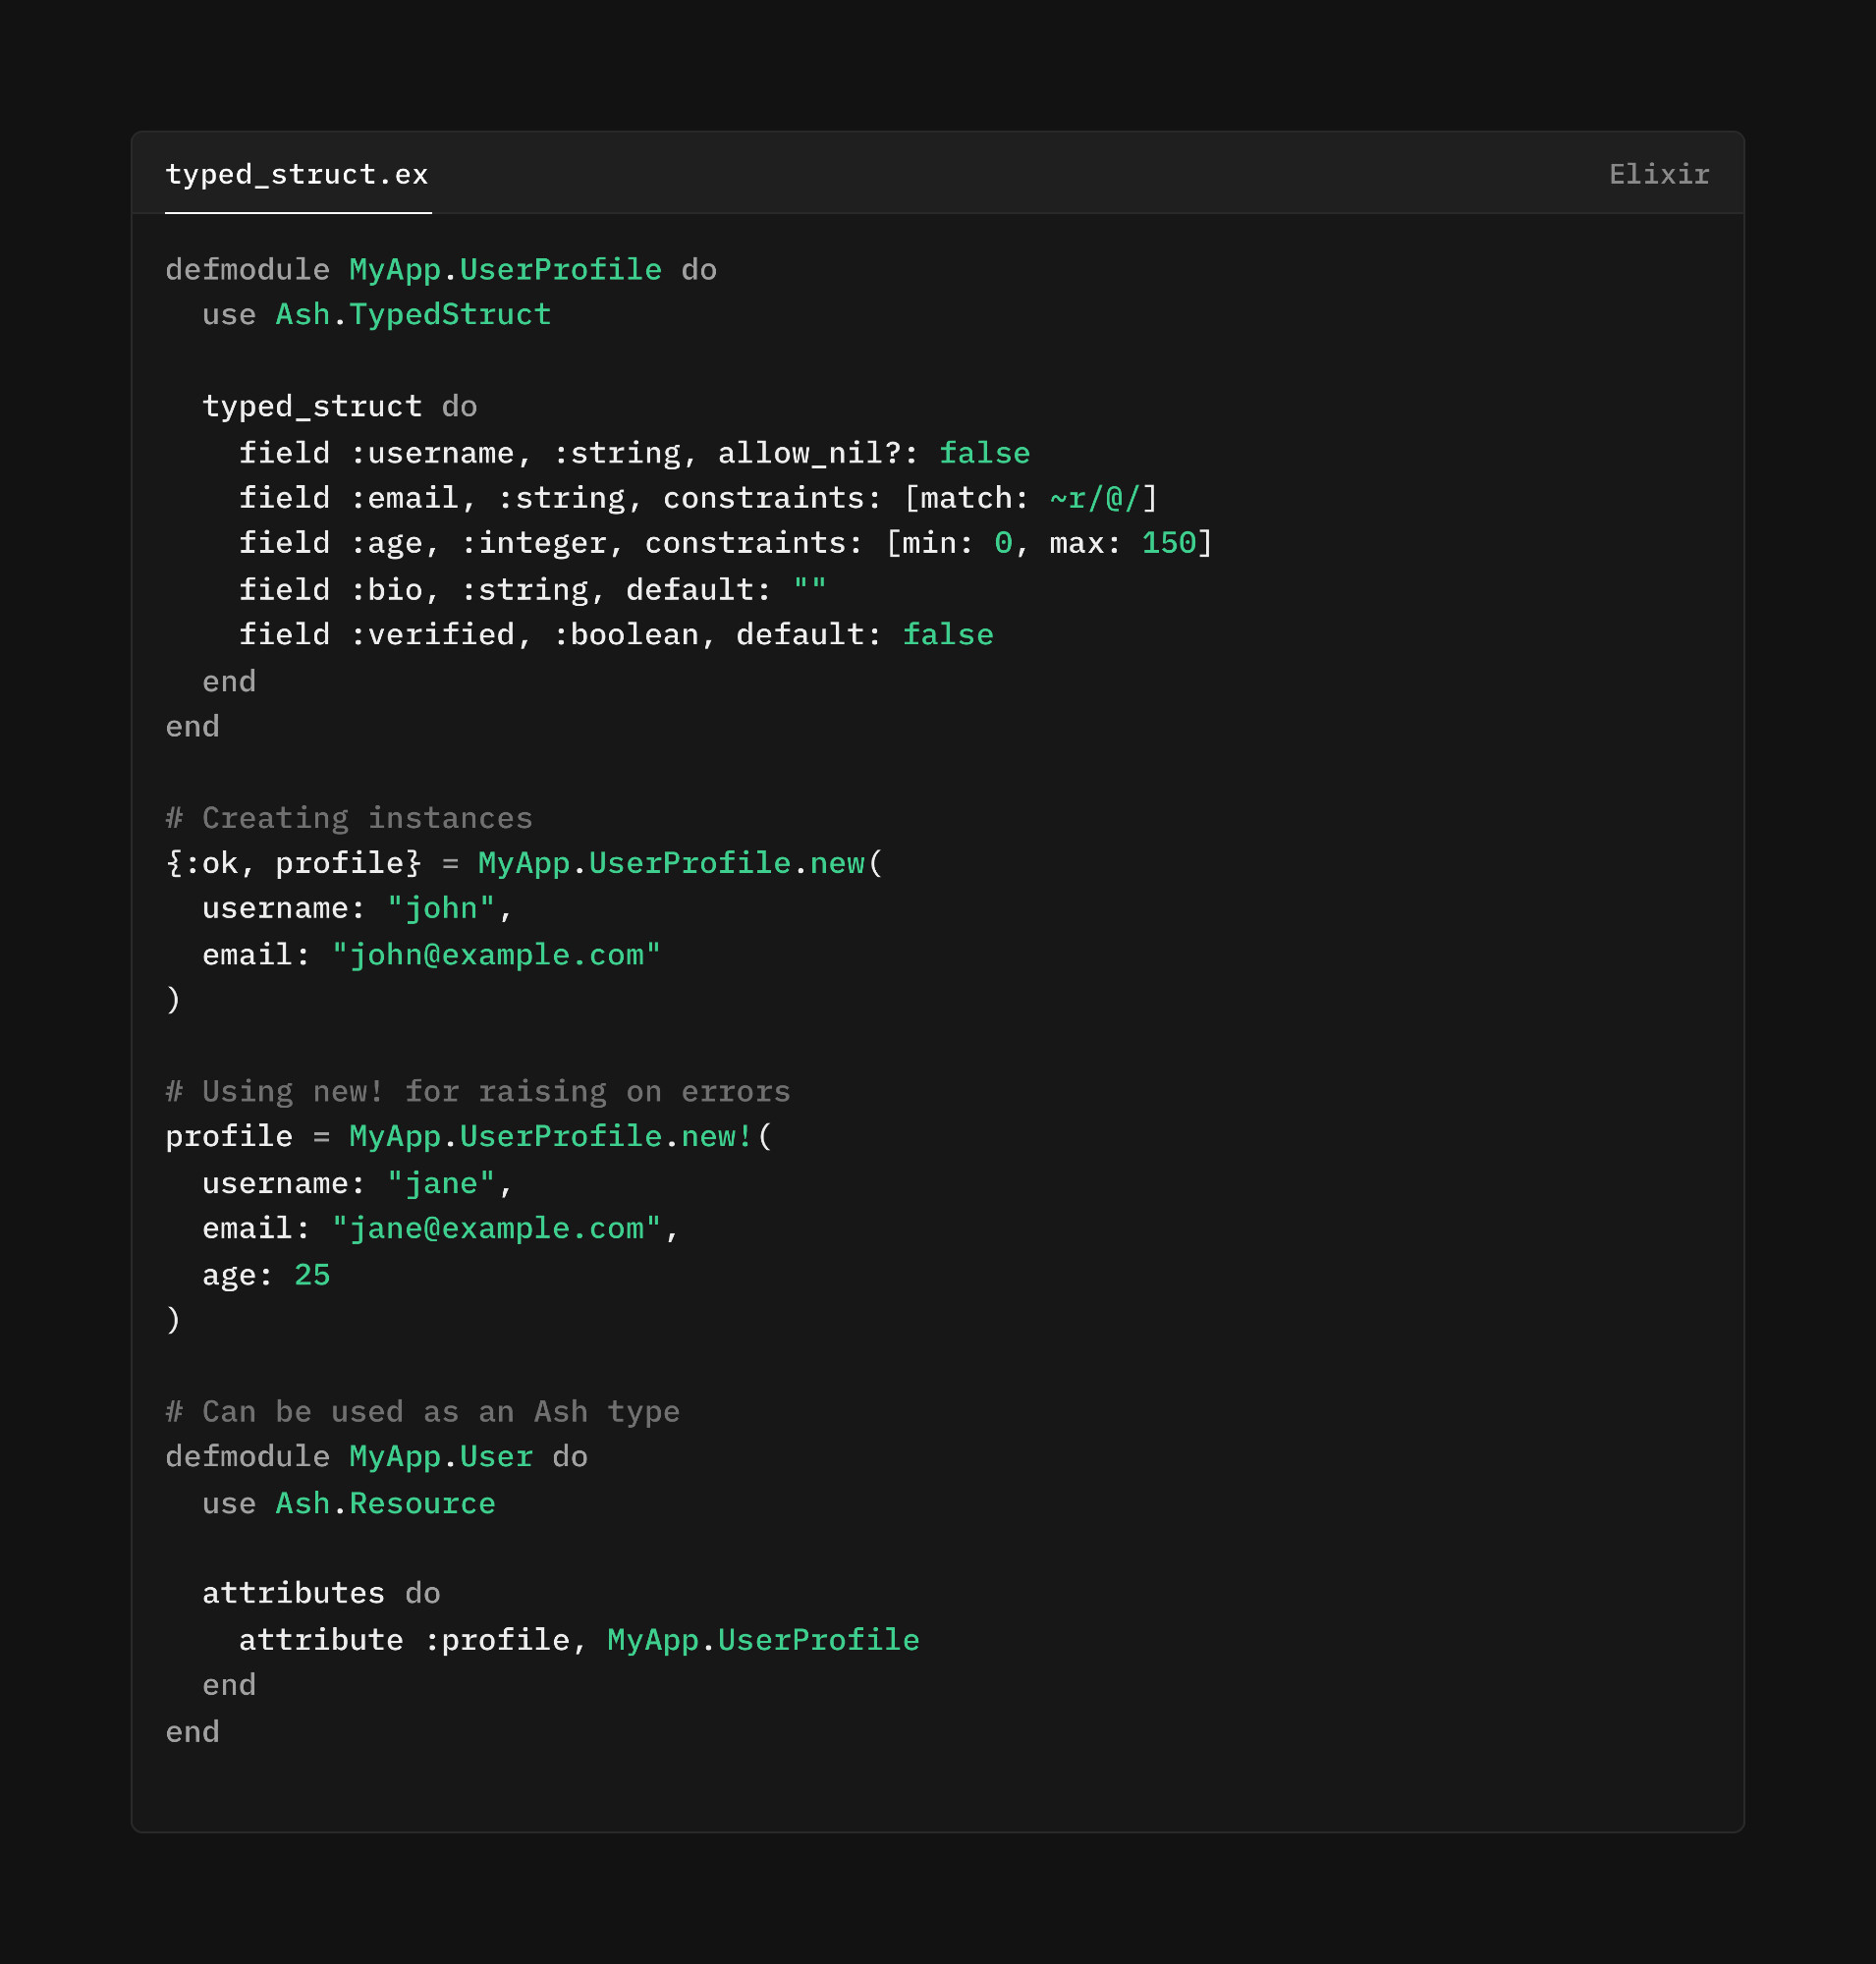
Task: Click the attributes do block opener
Action: click(x=320, y=1593)
